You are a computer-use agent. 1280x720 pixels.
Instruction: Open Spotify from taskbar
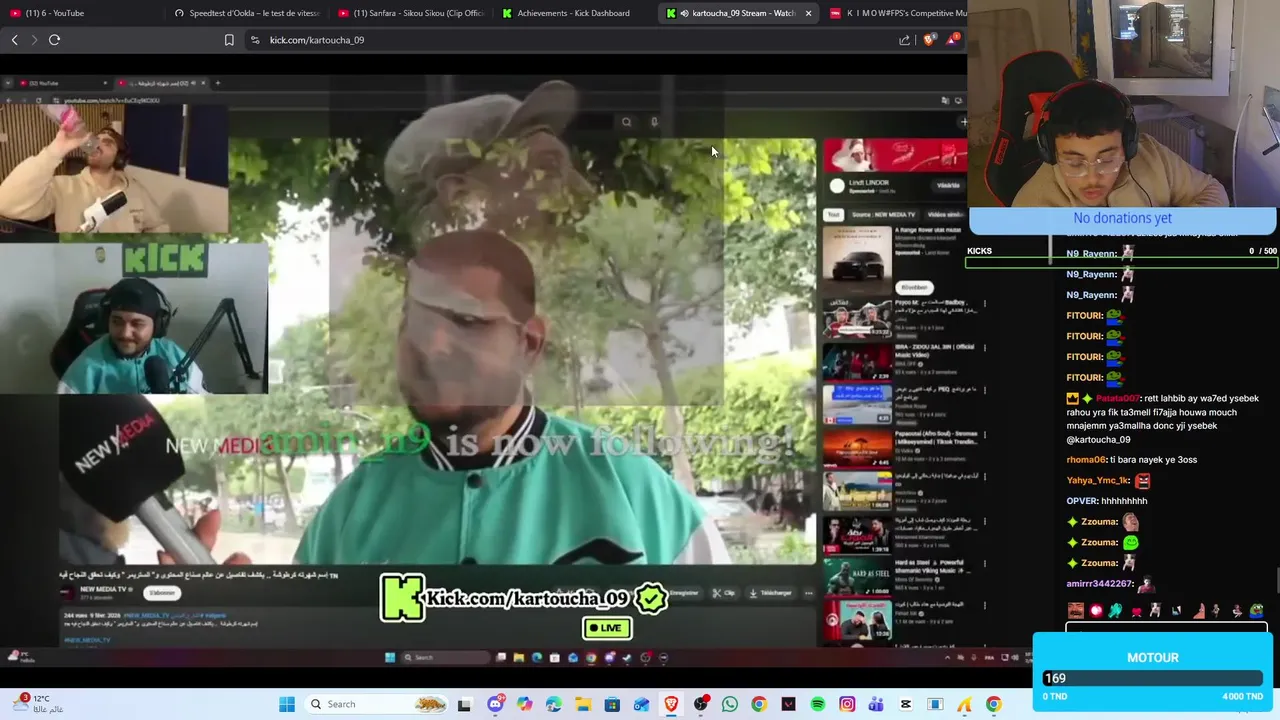[x=818, y=704]
